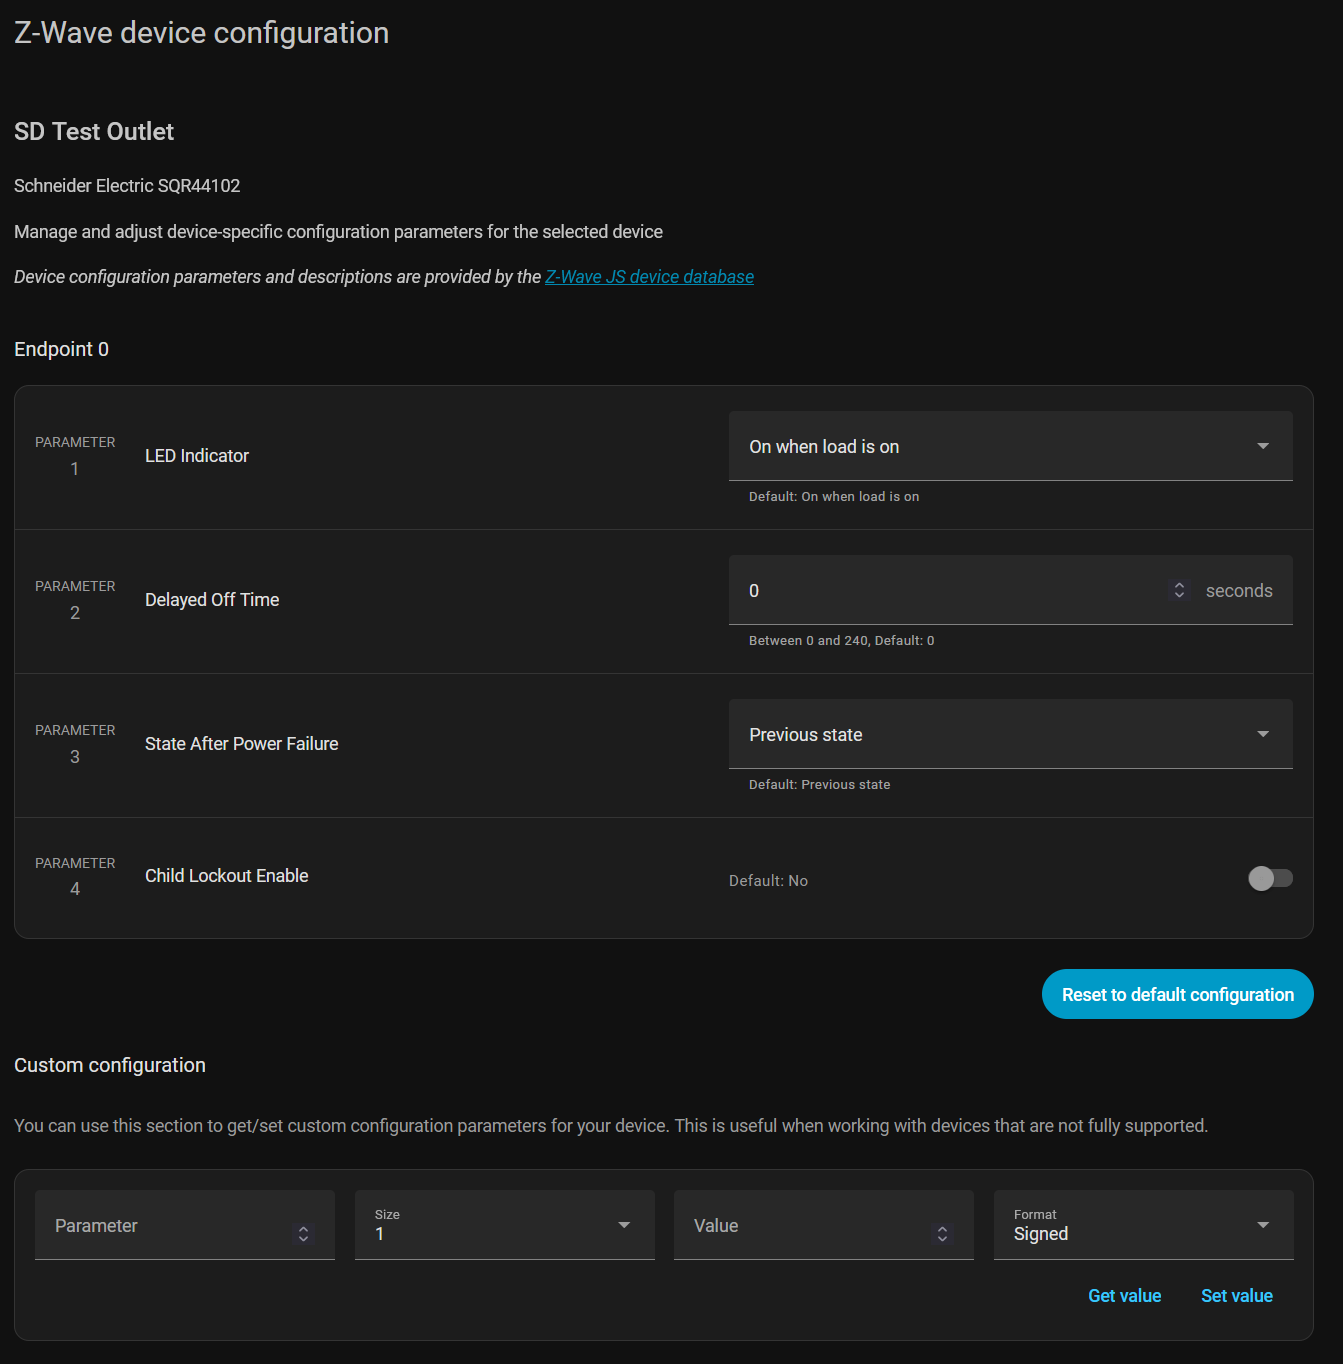Click the Delayed Off Time spinner arrows
This screenshot has height=1364, width=1343.
pyautogui.click(x=1179, y=590)
